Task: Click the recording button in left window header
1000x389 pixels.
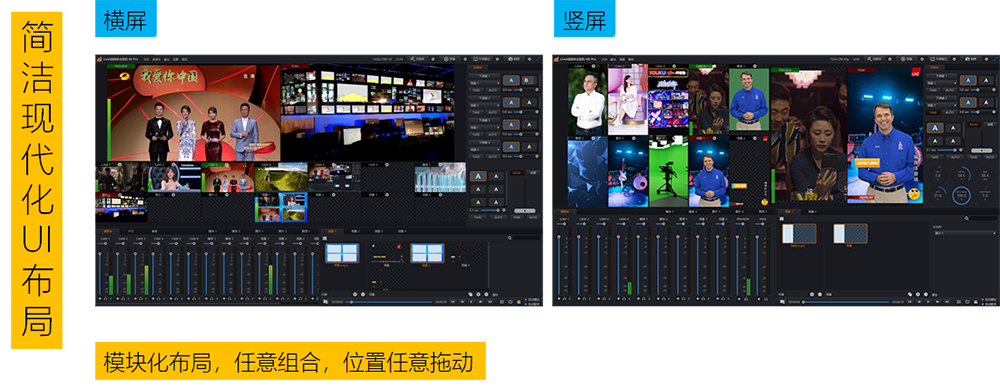Action: (x=450, y=59)
